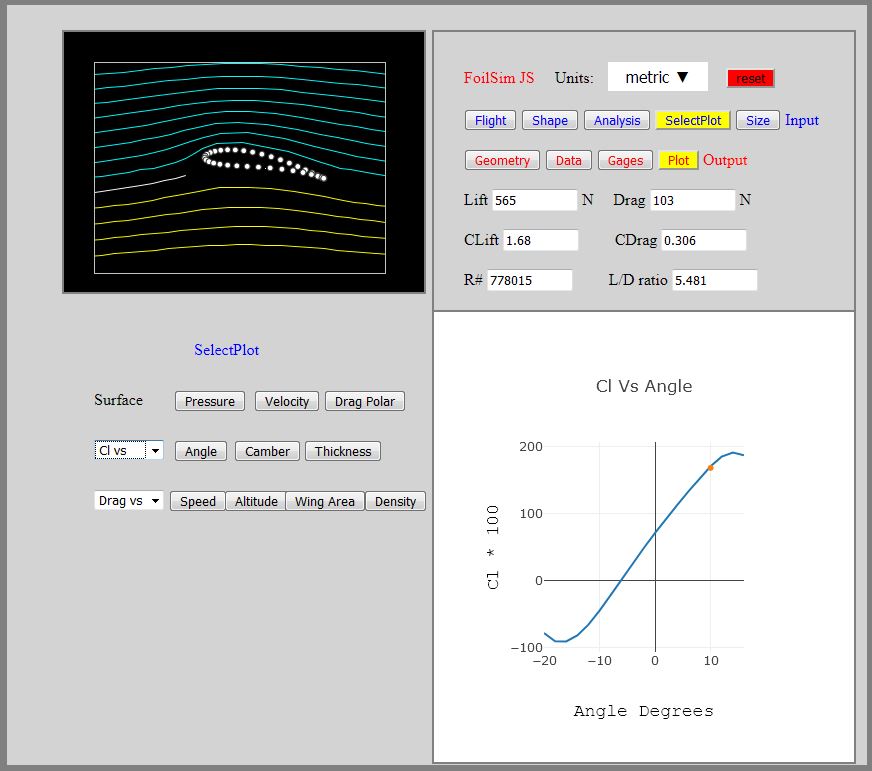Open the Shape input panel
872x771 pixels.
pyautogui.click(x=549, y=120)
